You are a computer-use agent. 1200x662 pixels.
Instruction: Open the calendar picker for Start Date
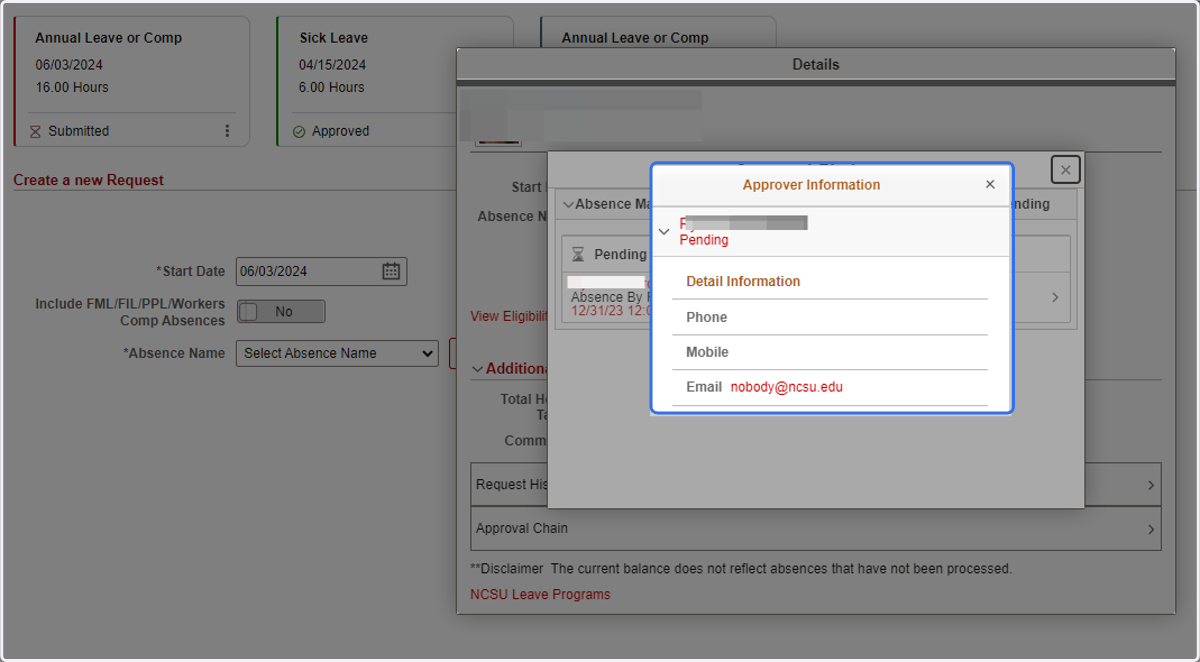click(391, 271)
